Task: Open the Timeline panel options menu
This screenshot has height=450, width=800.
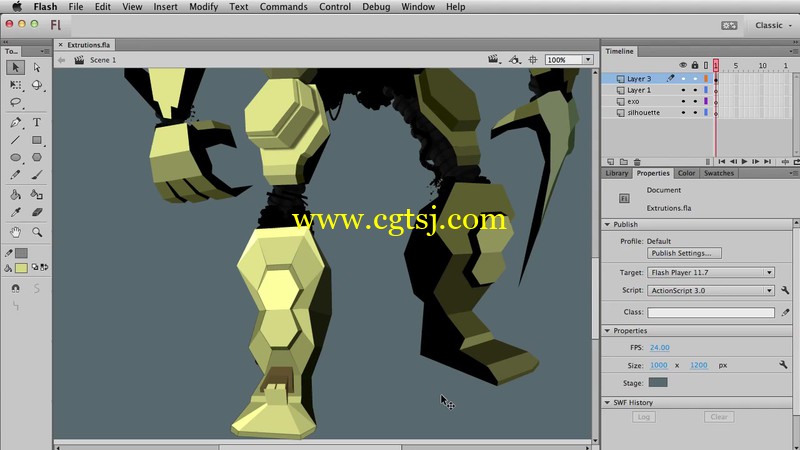Action: (792, 51)
